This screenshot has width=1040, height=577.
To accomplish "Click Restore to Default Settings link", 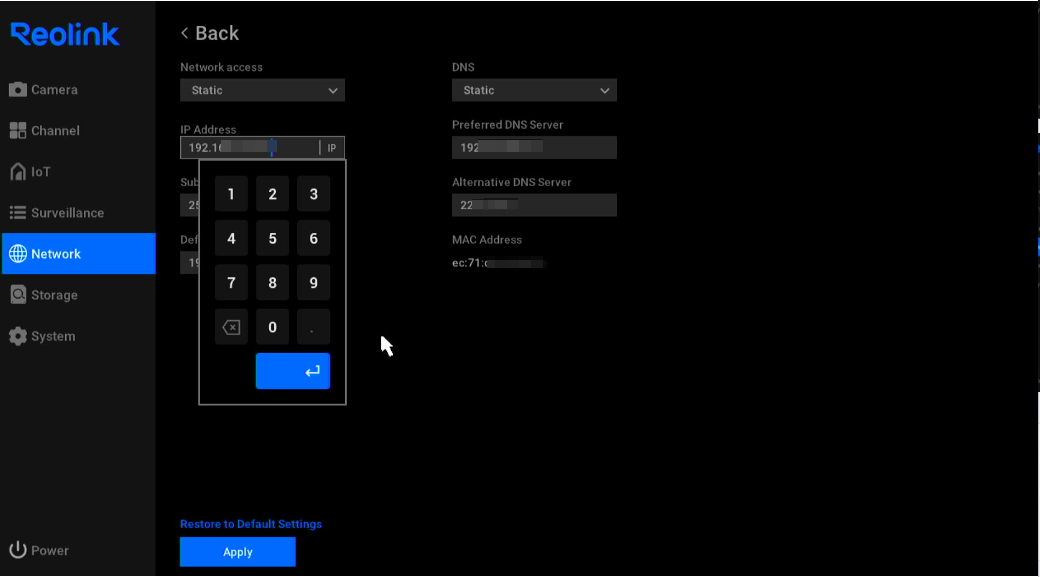I will click(x=251, y=524).
